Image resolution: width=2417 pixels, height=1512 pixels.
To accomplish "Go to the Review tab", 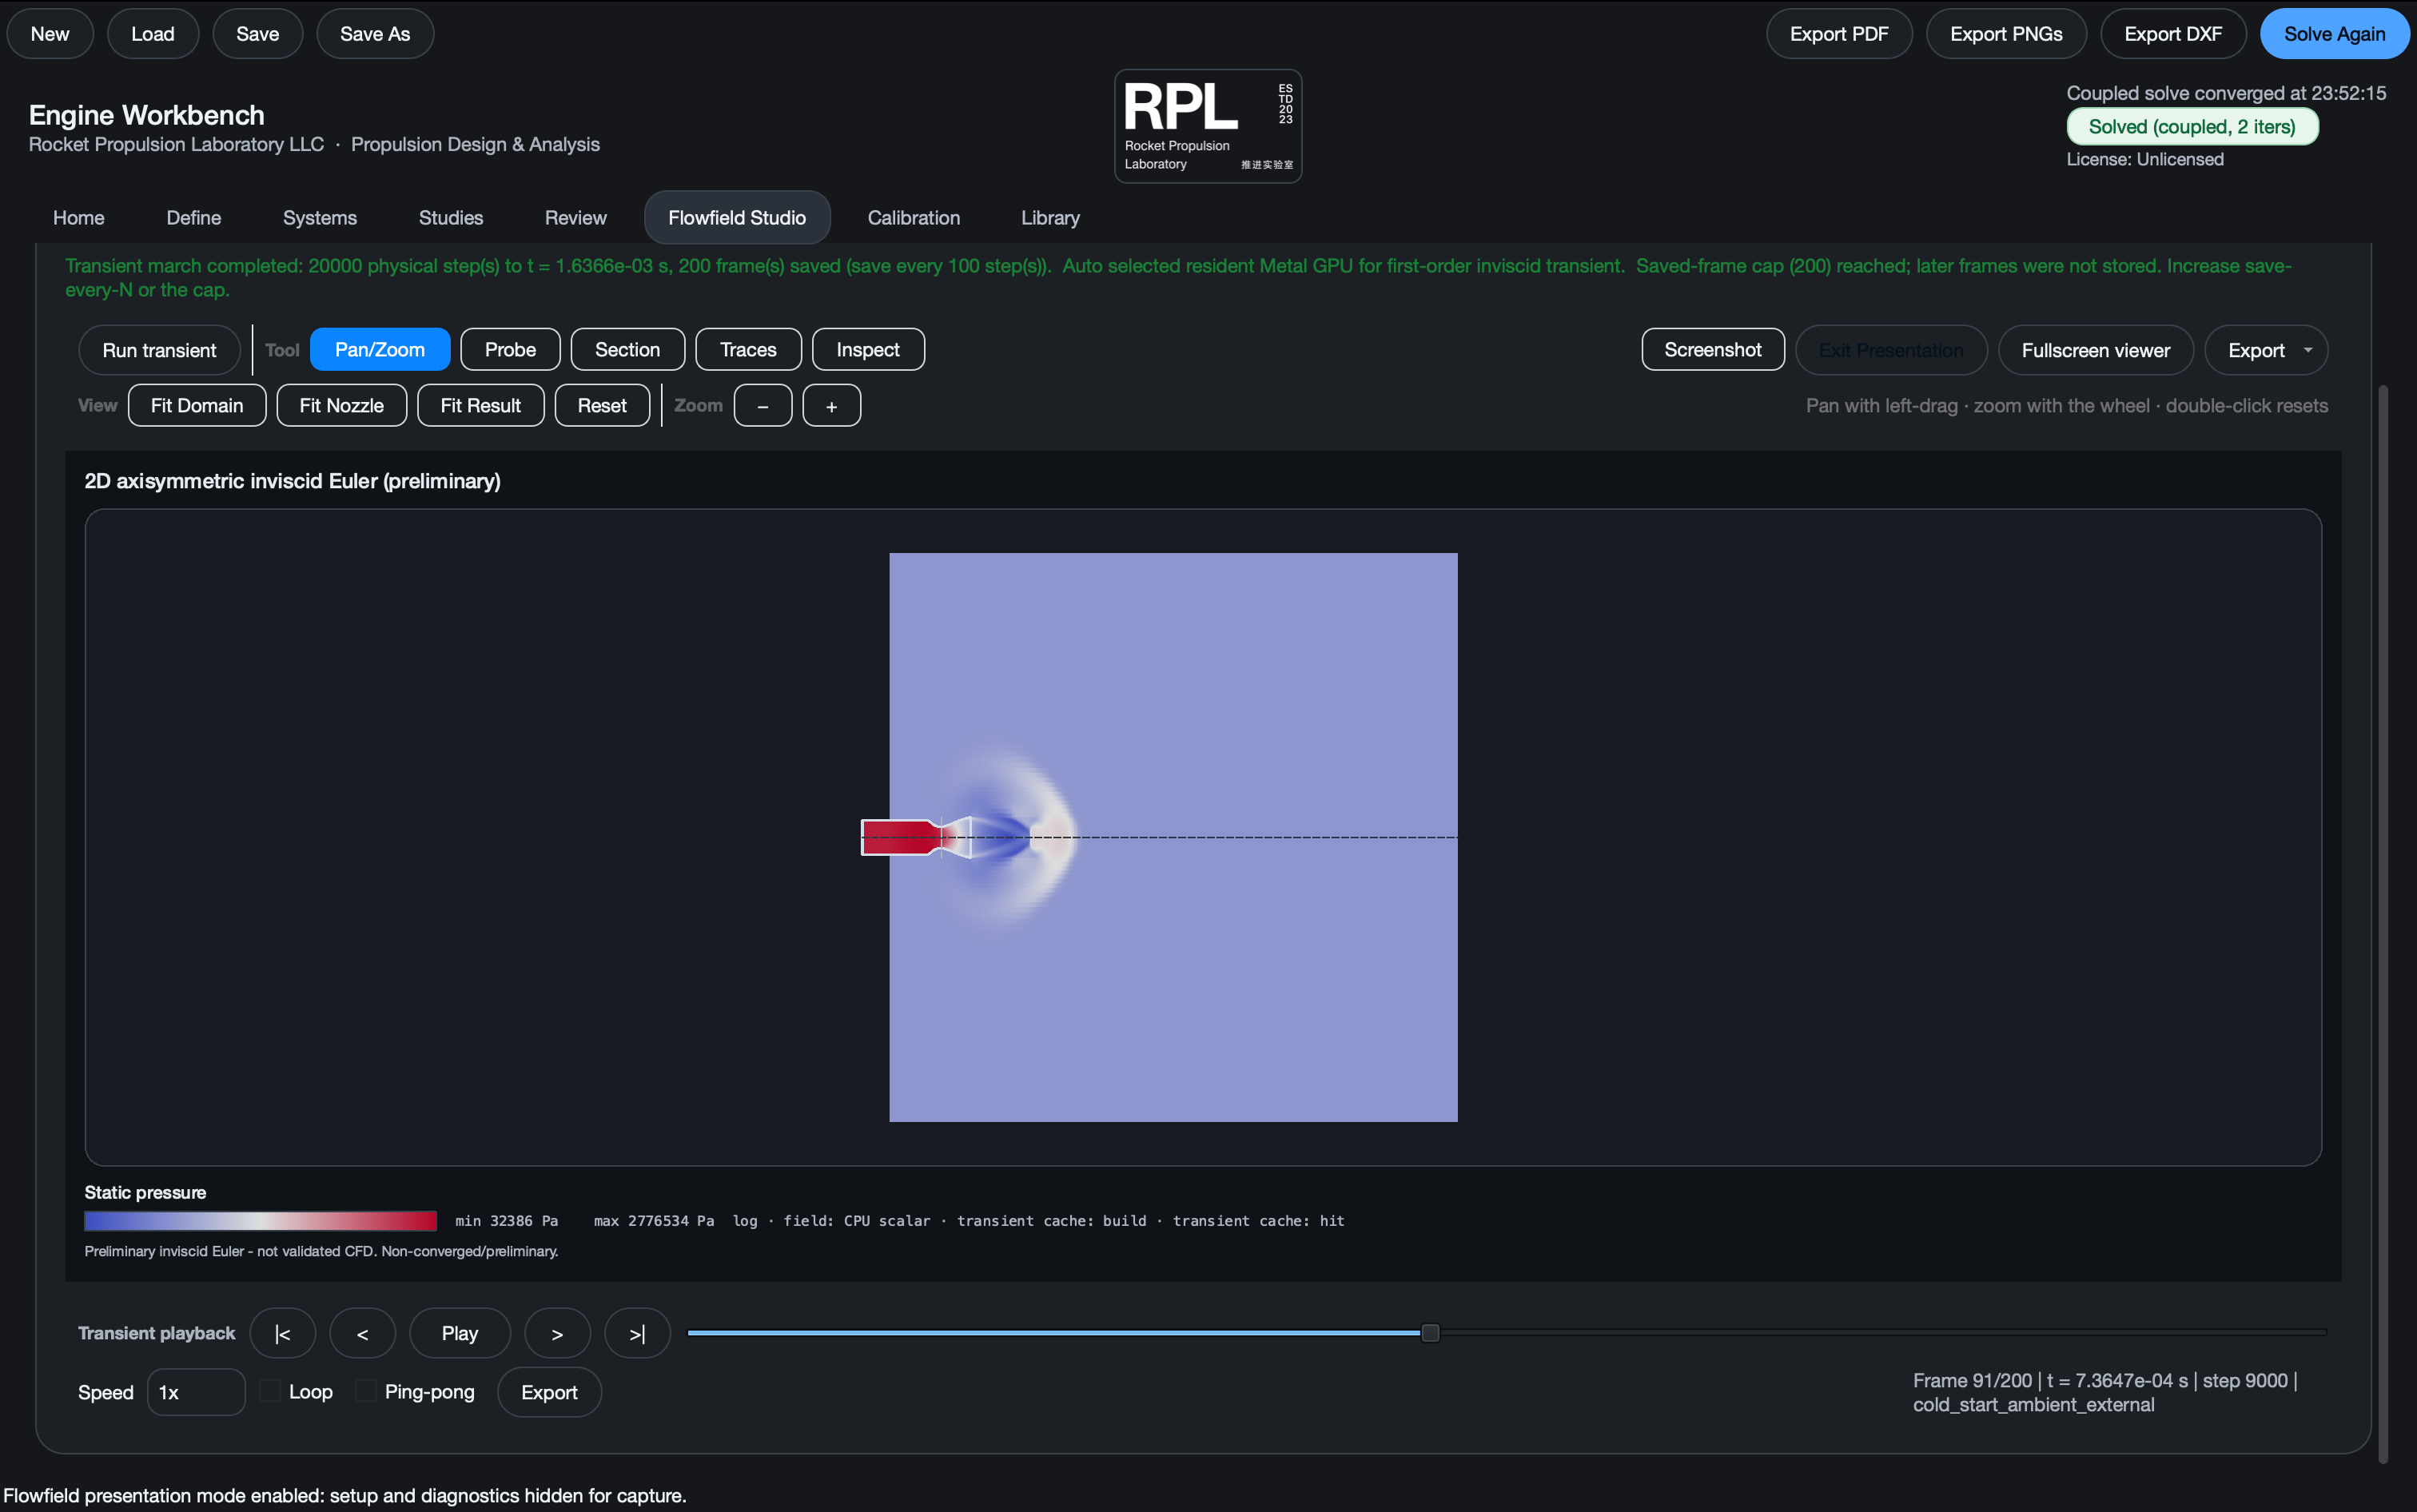I will 575,217.
